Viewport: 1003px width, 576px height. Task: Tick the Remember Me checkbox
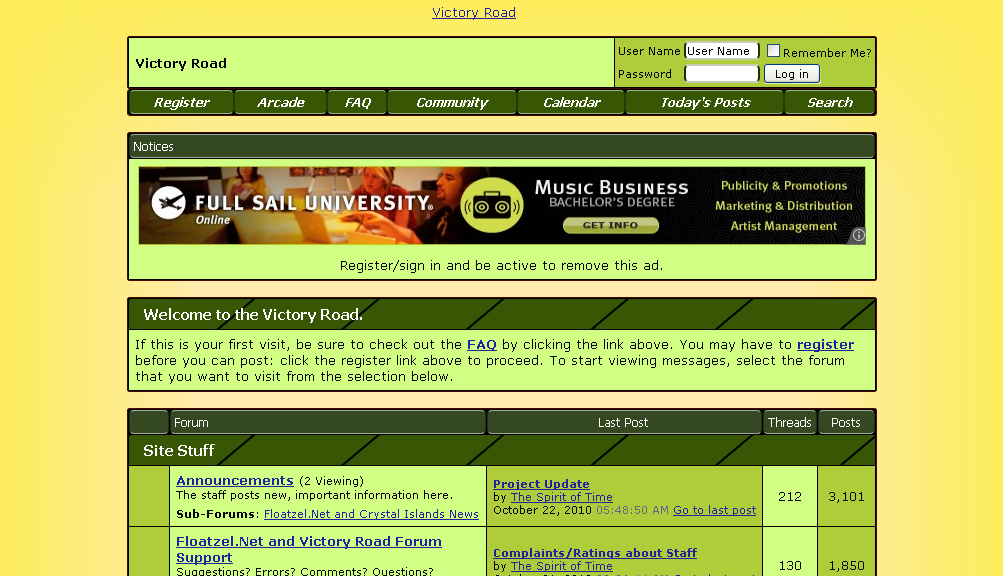point(773,51)
